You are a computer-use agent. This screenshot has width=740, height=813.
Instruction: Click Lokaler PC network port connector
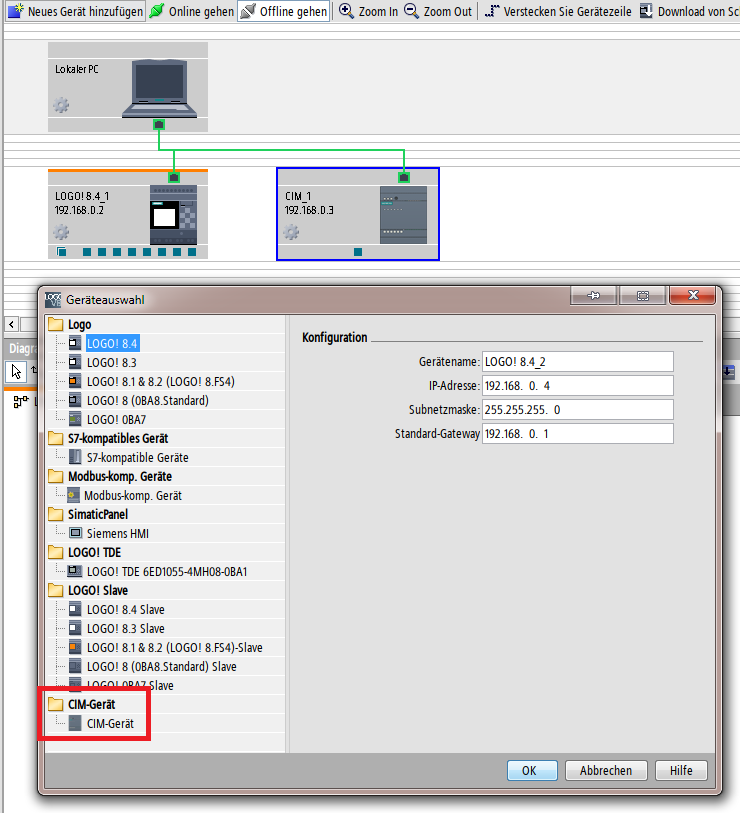click(x=159, y=124)
